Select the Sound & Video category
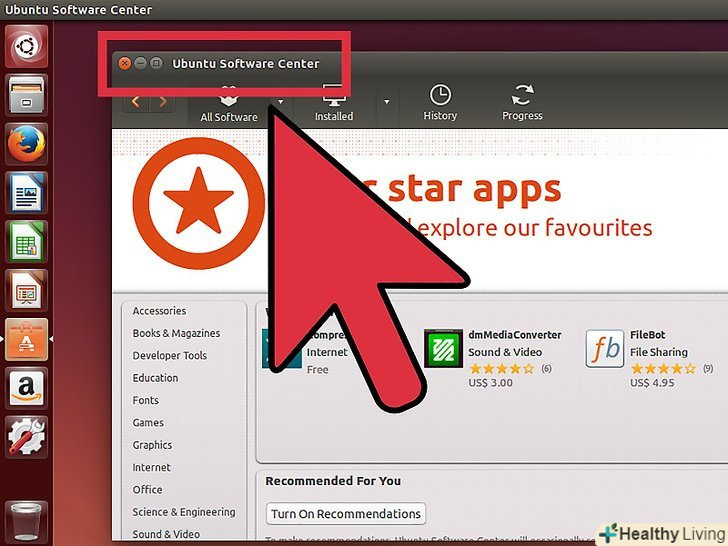This screenshot has width=728, height=546. pos(166,534)
